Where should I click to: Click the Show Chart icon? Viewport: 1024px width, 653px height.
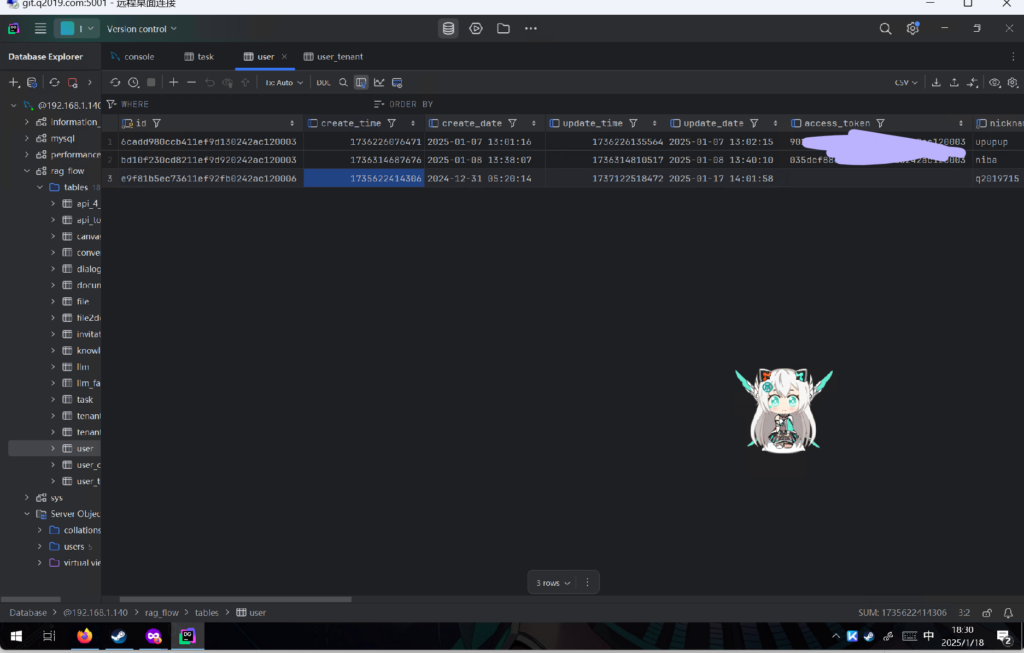pyautogui.click(x=379, y=83)
